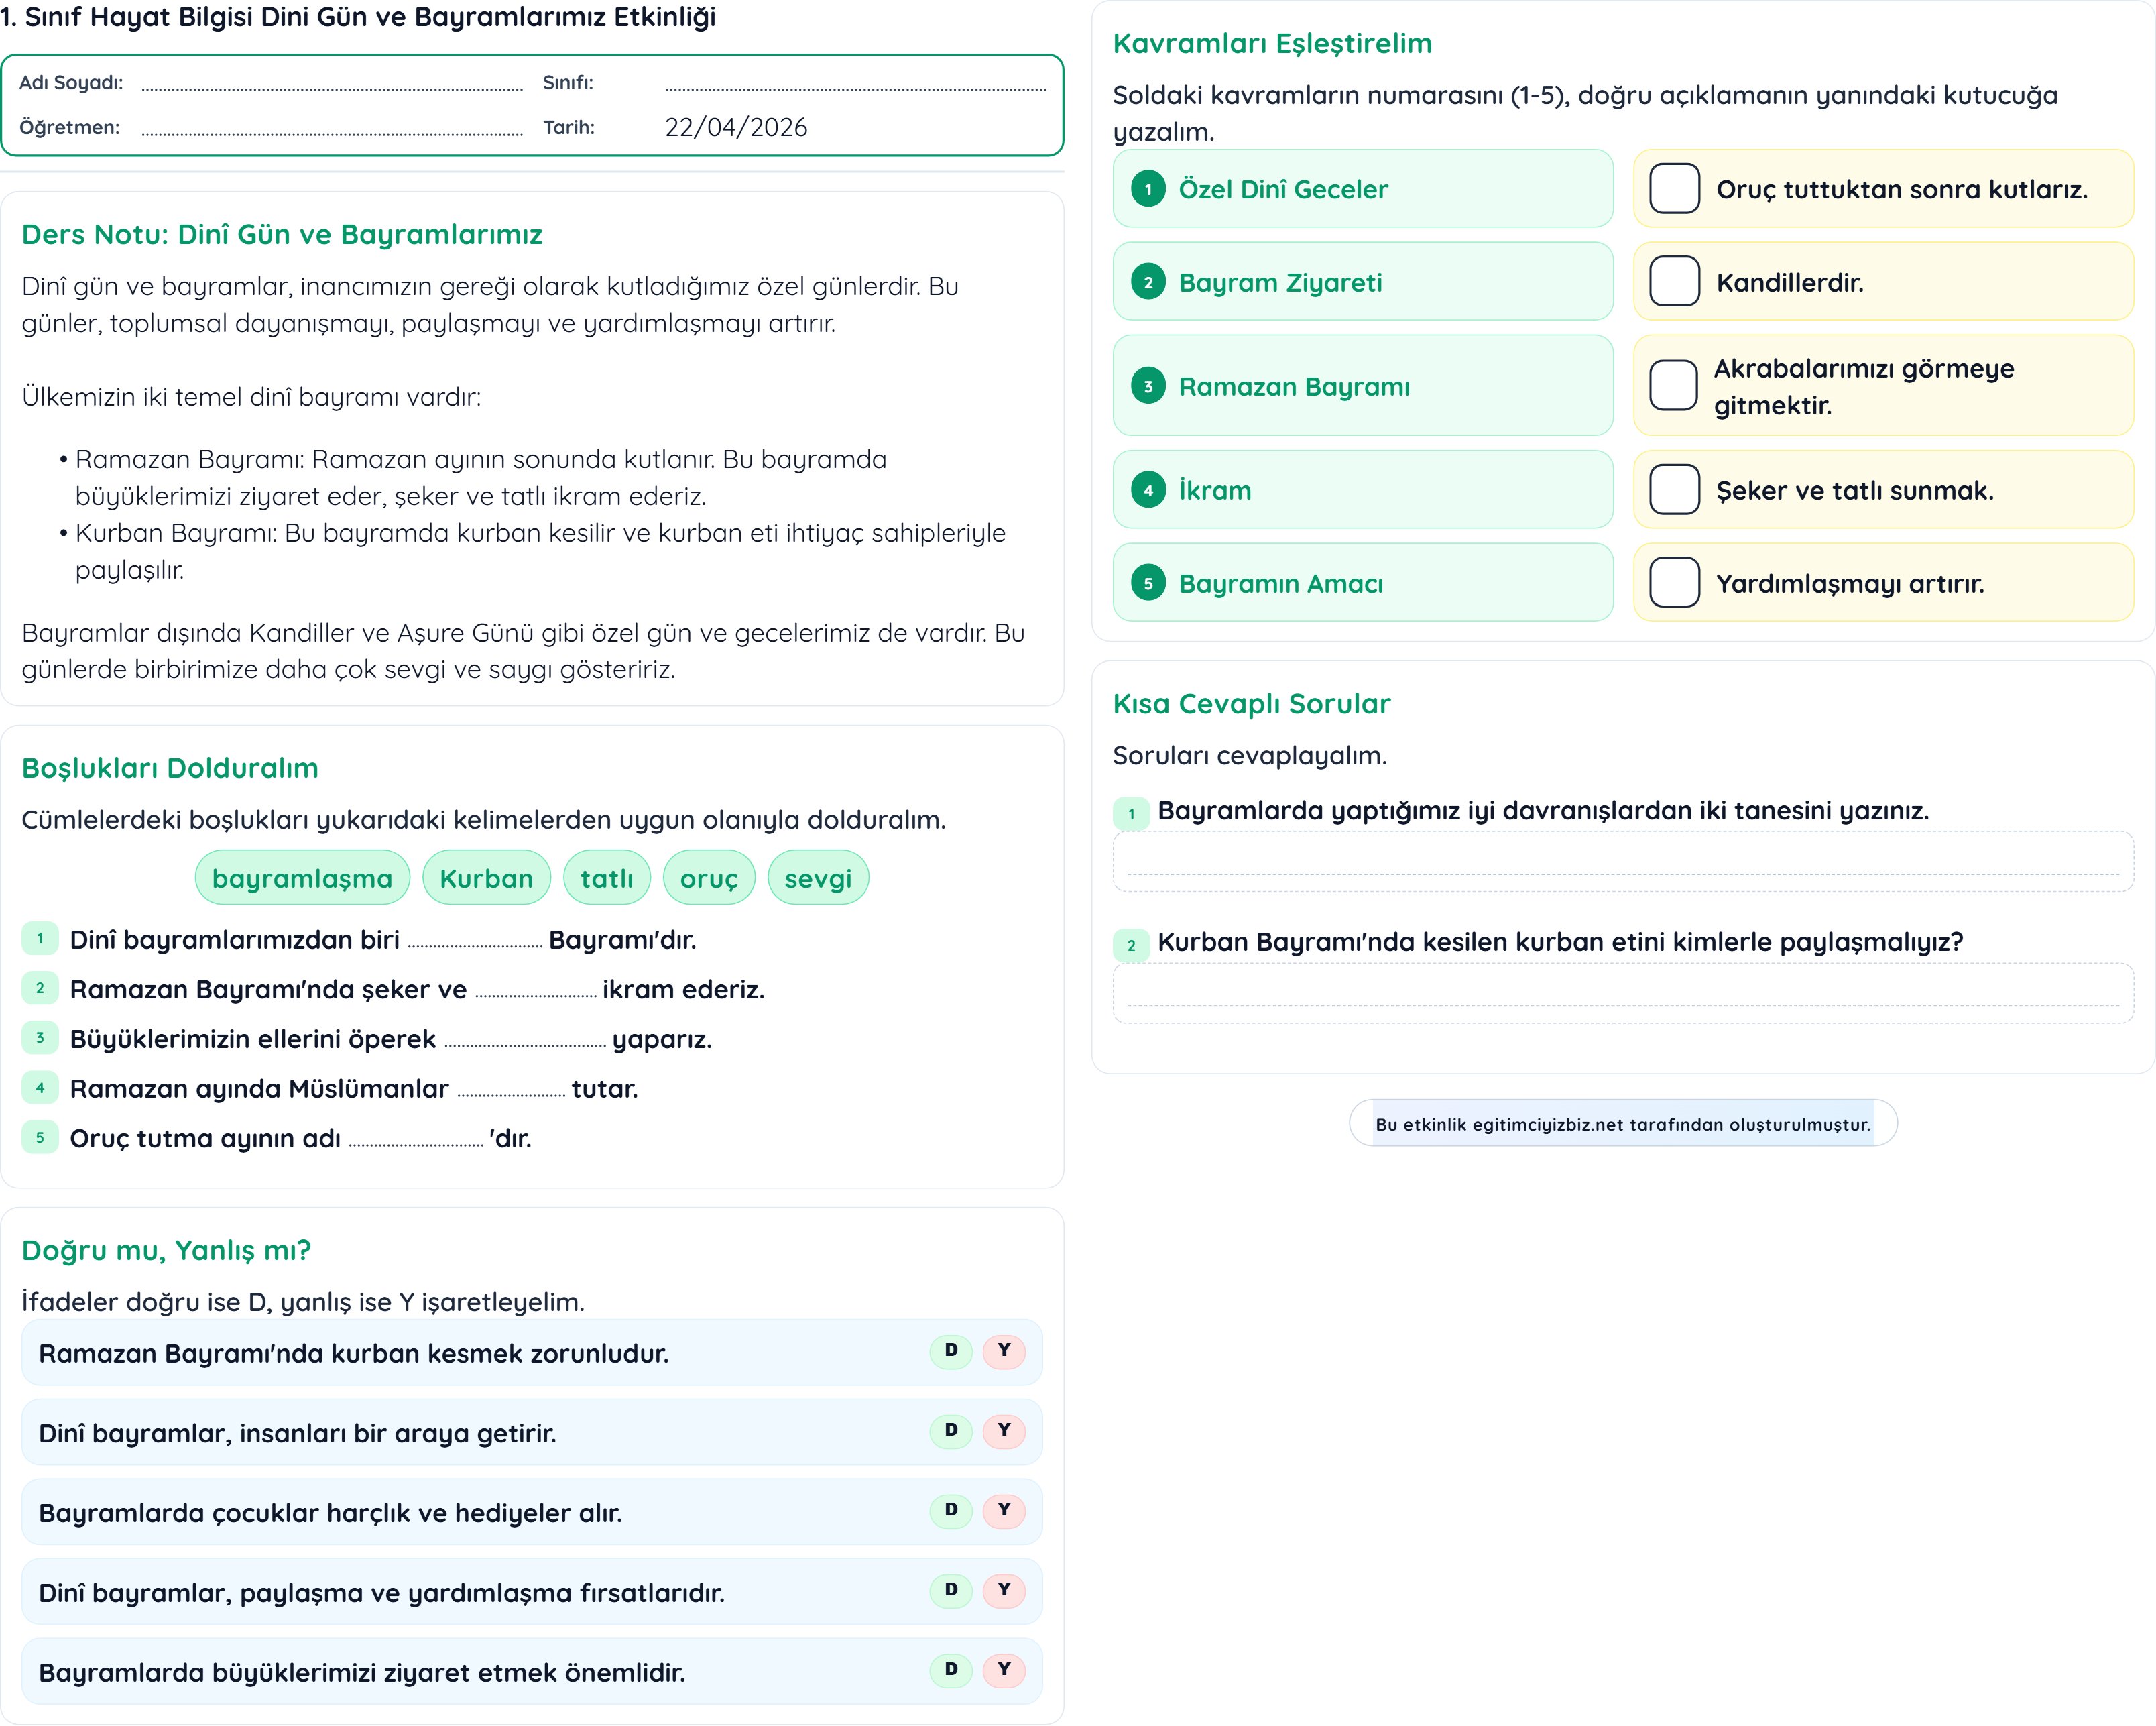The image size is (2156, 1726).
Task: Click number 5 circle on Bayramın Amacı
Action: [x=1148, y=583]
